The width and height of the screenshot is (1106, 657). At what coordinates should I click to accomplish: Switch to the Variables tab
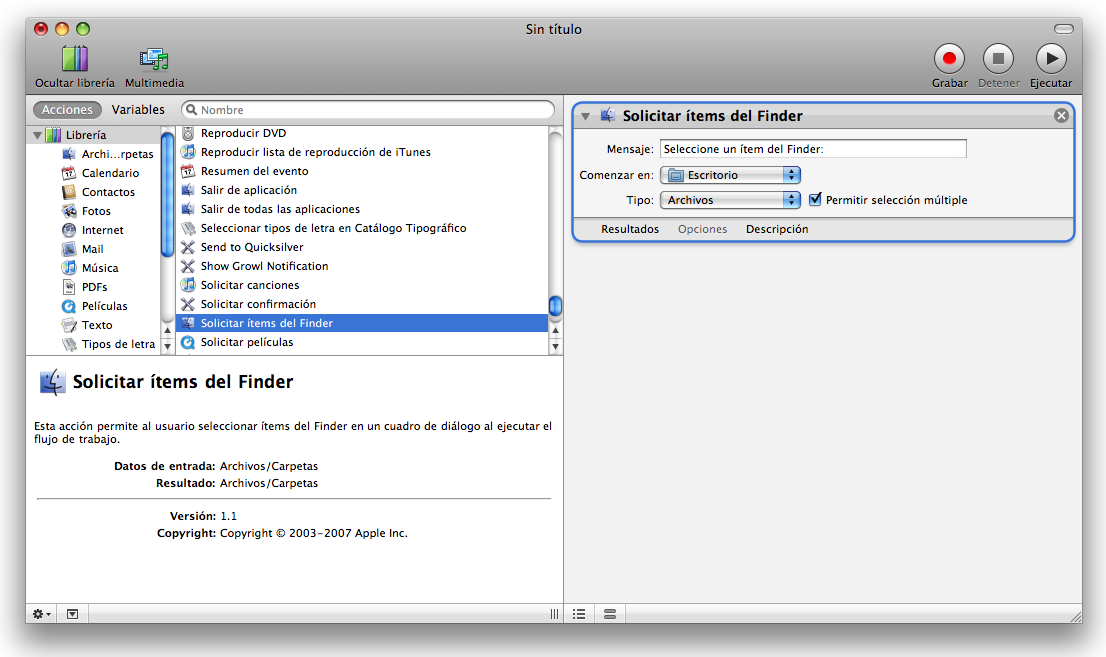138,109
